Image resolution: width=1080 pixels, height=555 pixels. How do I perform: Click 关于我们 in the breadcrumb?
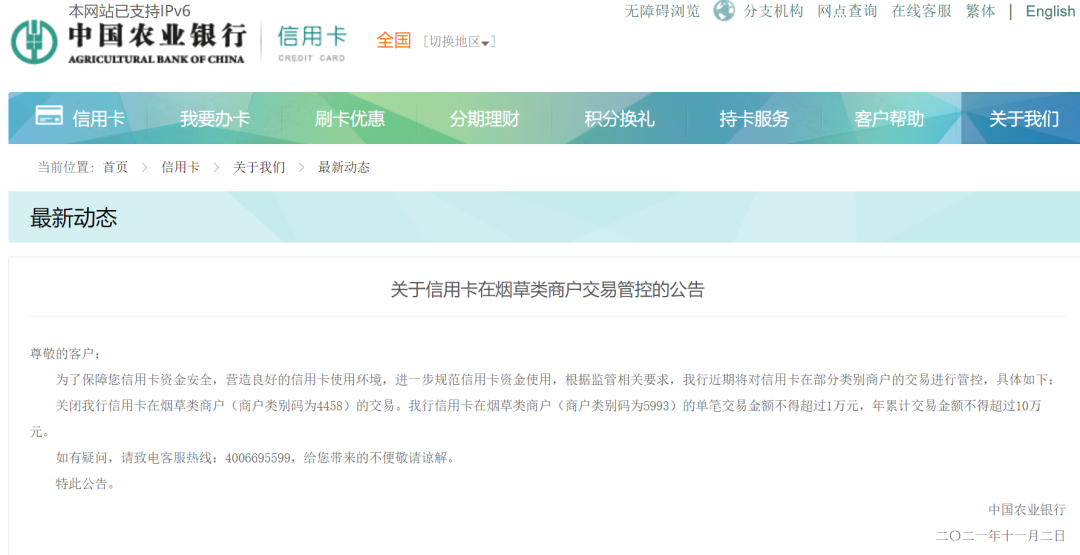[259, 167]
